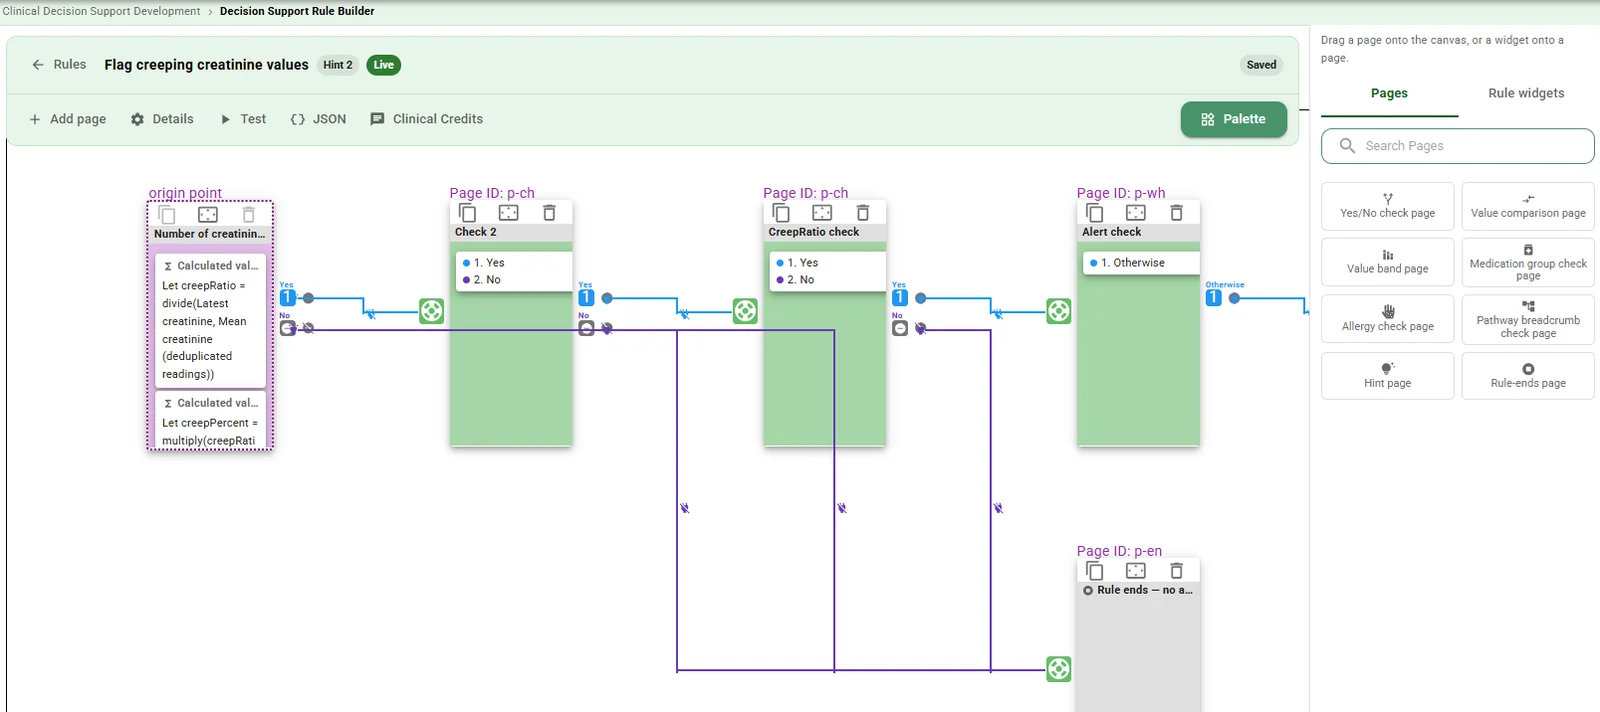This screenshot has width=1600, height=712.
Task: Open the JSON view
Action: click(318, 119)
